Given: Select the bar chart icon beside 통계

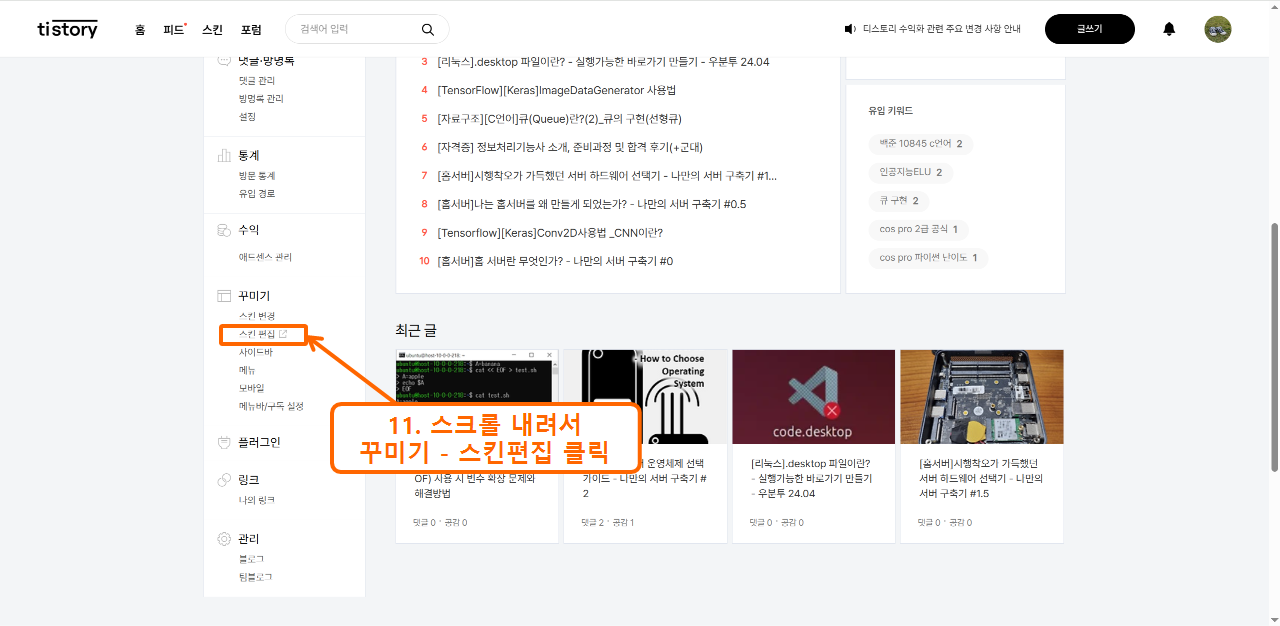Looking at the screenshot, I should click(x=222, y=155).
